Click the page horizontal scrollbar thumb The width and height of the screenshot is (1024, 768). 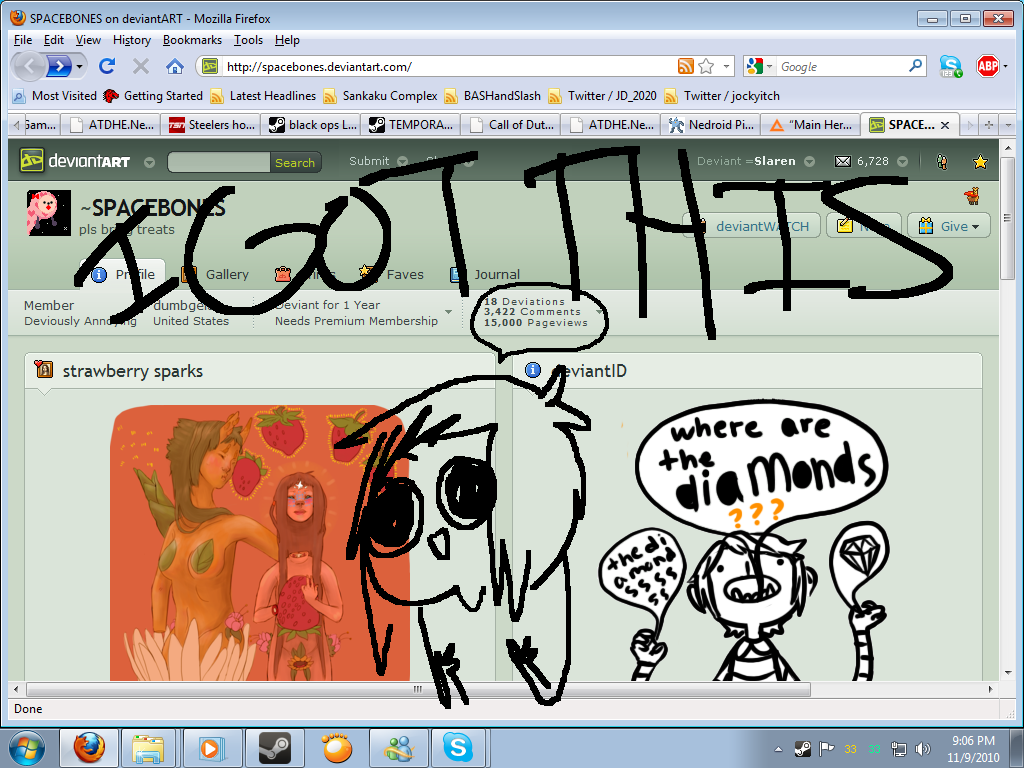pyautogui.click(x=419, y=689)
